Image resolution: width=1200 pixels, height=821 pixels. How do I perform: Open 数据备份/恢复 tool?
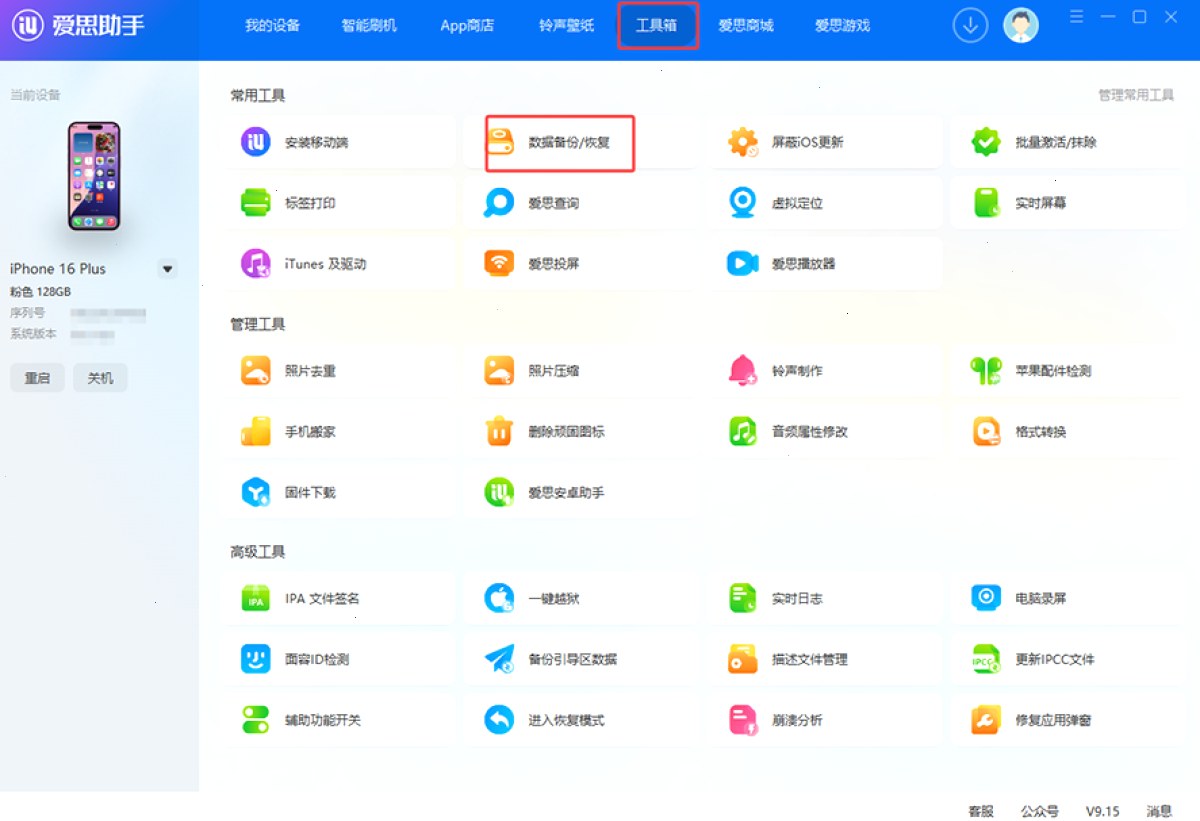(x=560, y=143)
